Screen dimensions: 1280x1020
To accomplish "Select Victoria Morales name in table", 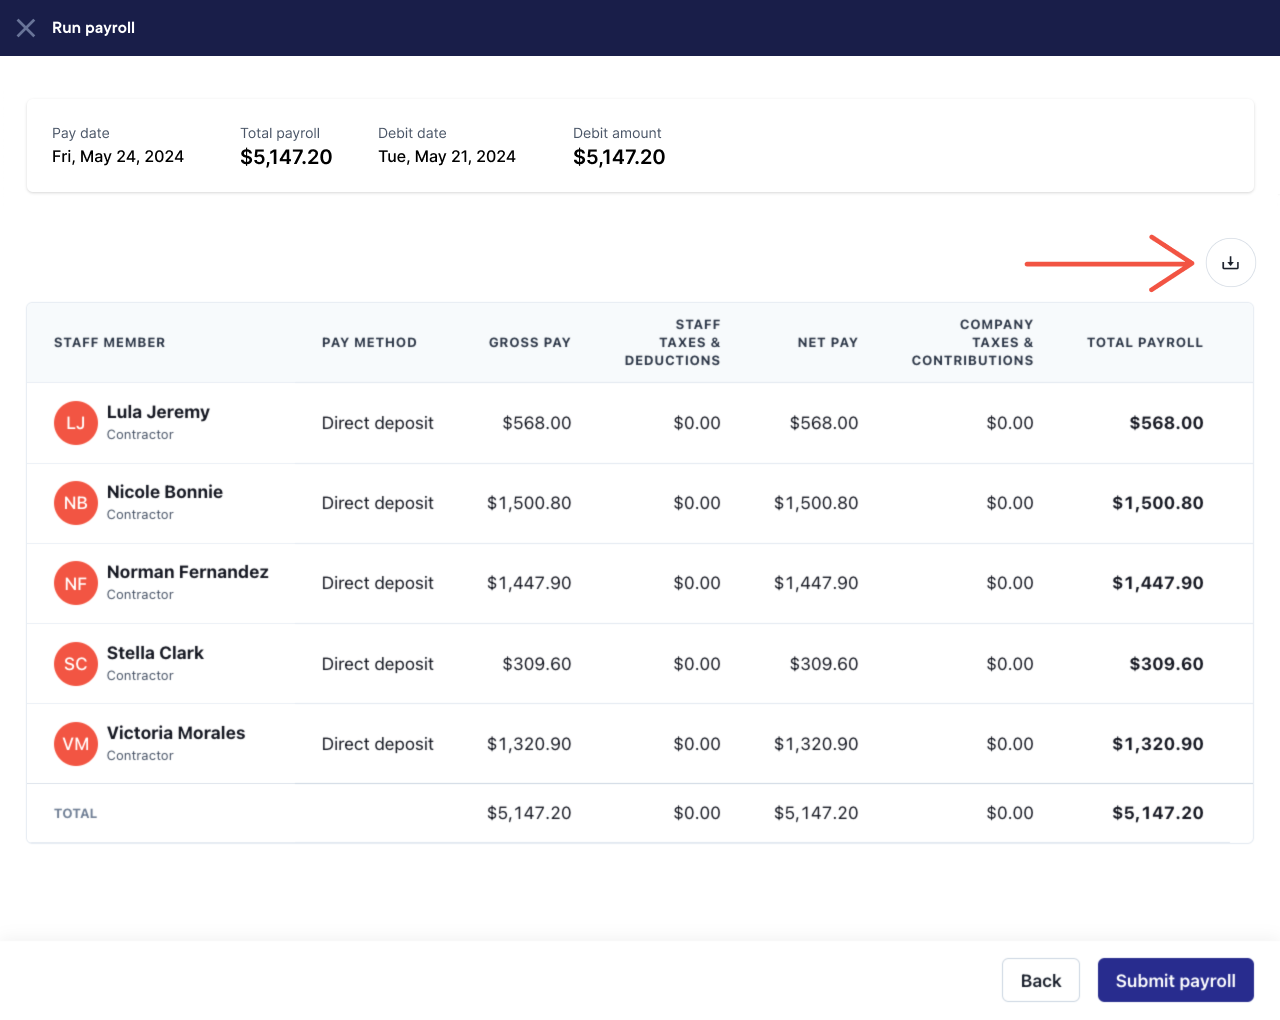I will click(x=176, y=733).
